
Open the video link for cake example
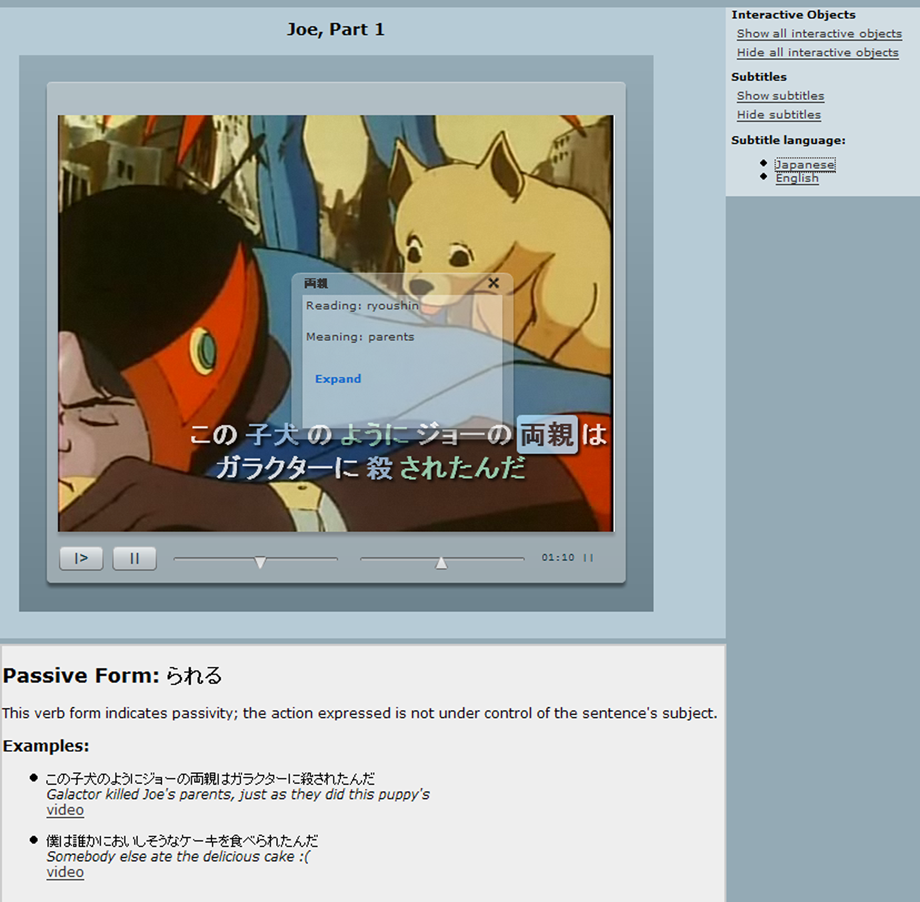65,872
